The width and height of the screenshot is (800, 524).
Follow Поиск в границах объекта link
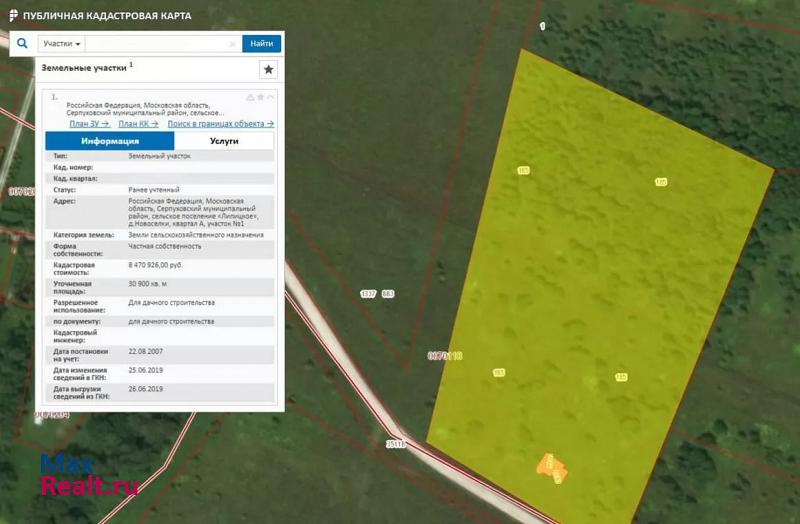(x=220, y=124)
